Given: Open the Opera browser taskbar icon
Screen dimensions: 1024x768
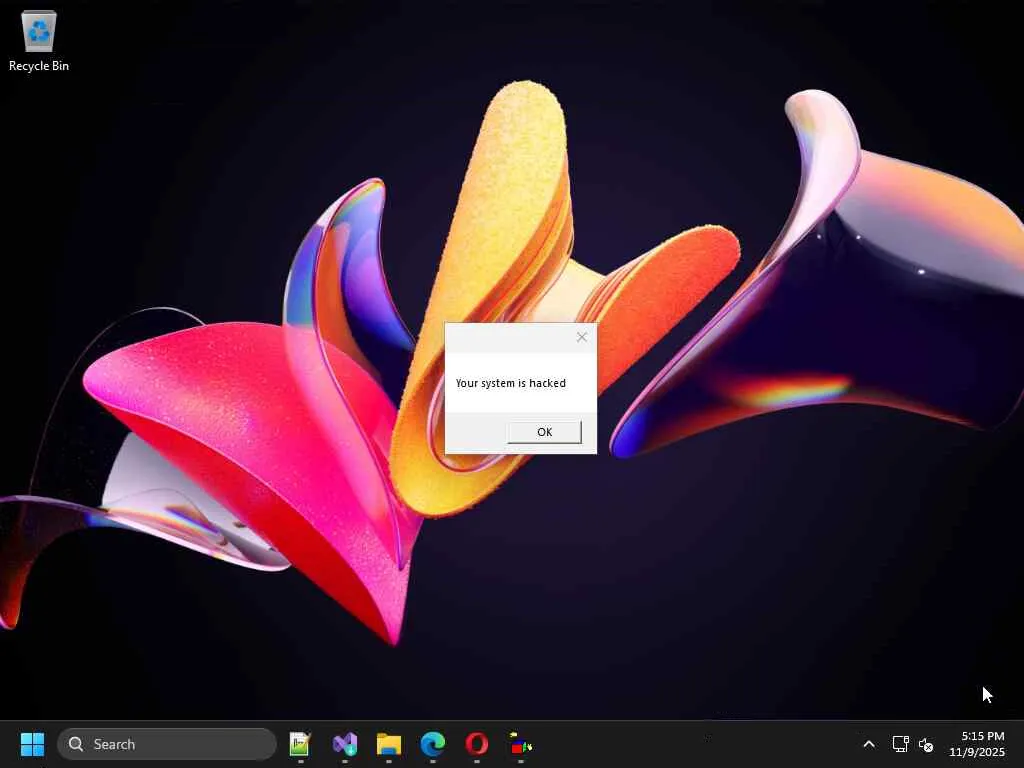Looking at the screenshot, I should [x=477, y=744].
